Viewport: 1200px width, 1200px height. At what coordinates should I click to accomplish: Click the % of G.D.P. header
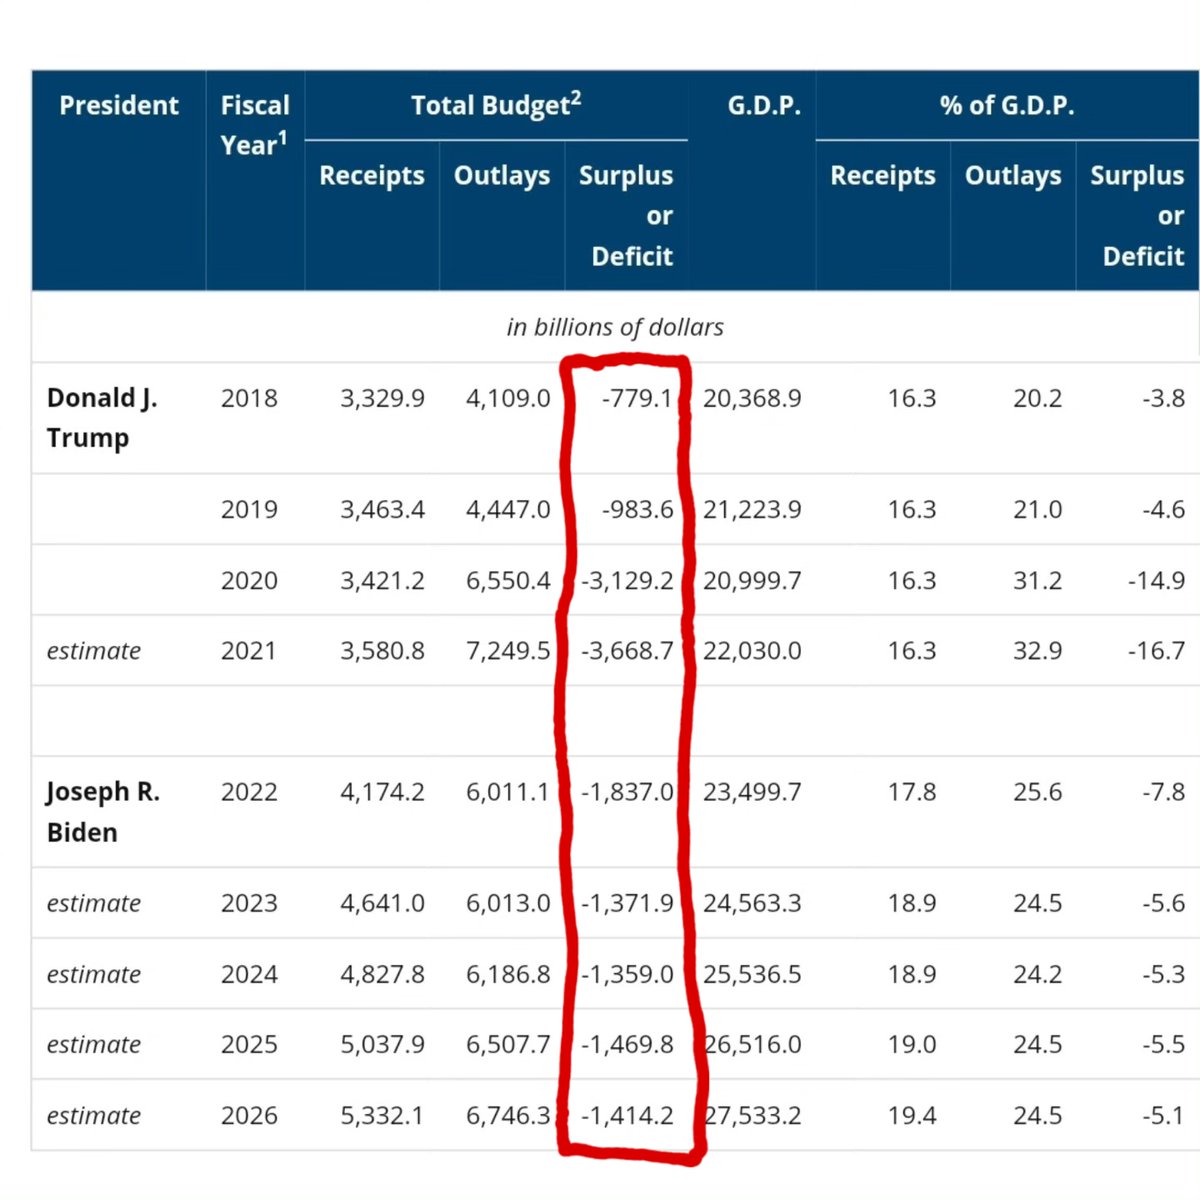(x=1007, y=105)
